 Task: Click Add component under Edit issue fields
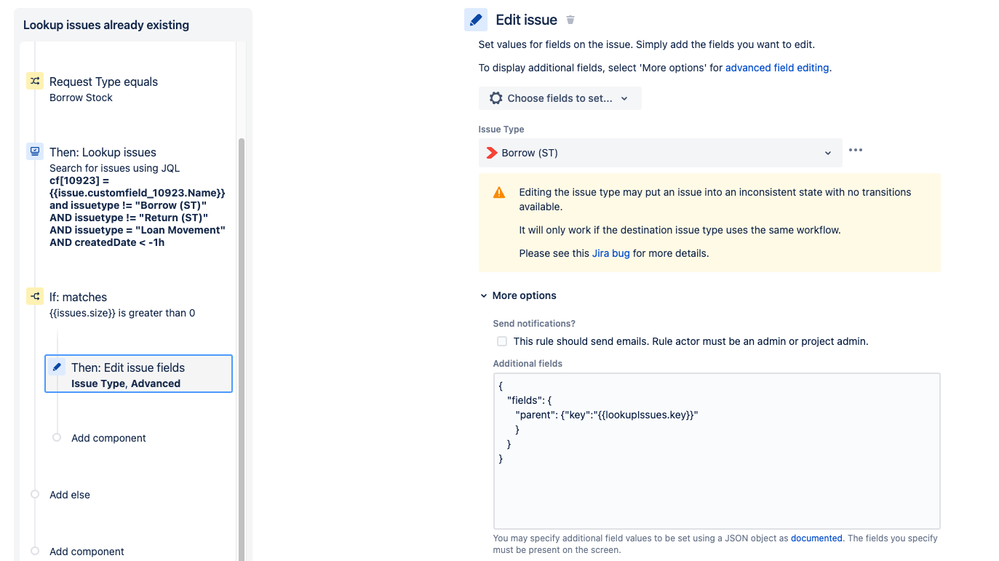(x=108, y=438)
